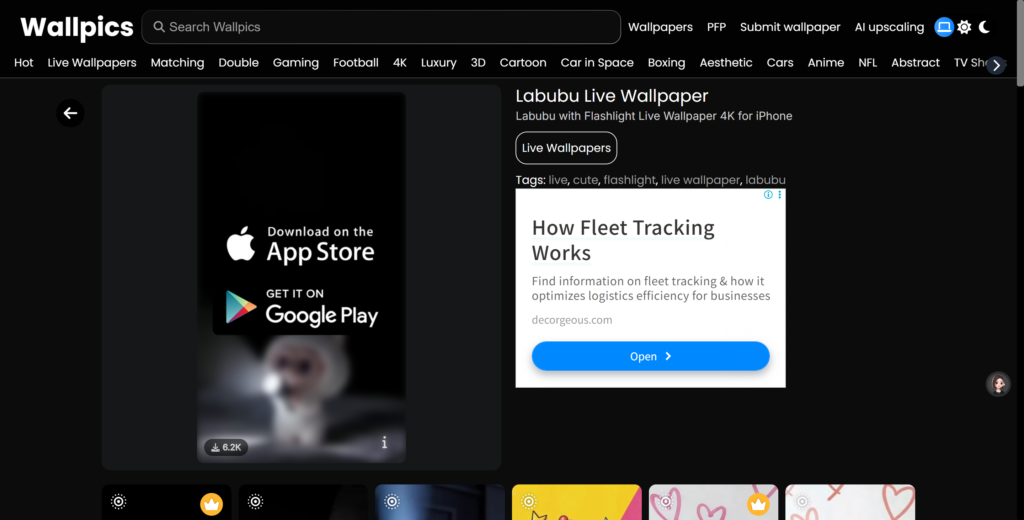Click gold crown badge on hearts thumbnail
This screenshot has width=1024, height=520.
[x=758, y=504]
